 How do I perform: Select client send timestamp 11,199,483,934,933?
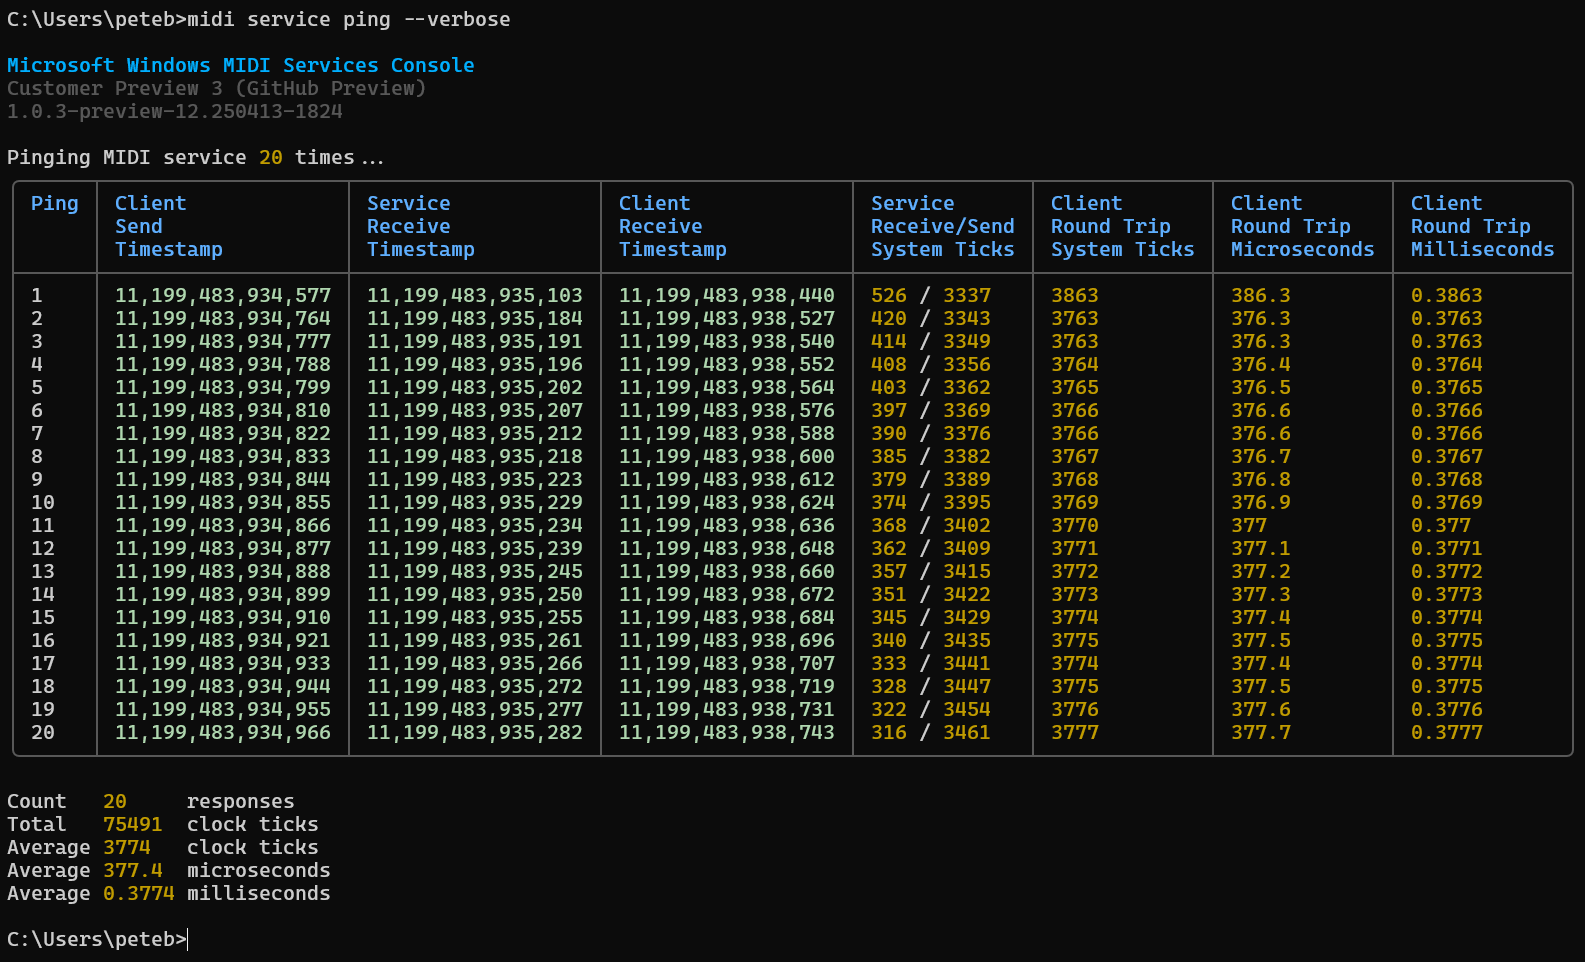[223, 663]
